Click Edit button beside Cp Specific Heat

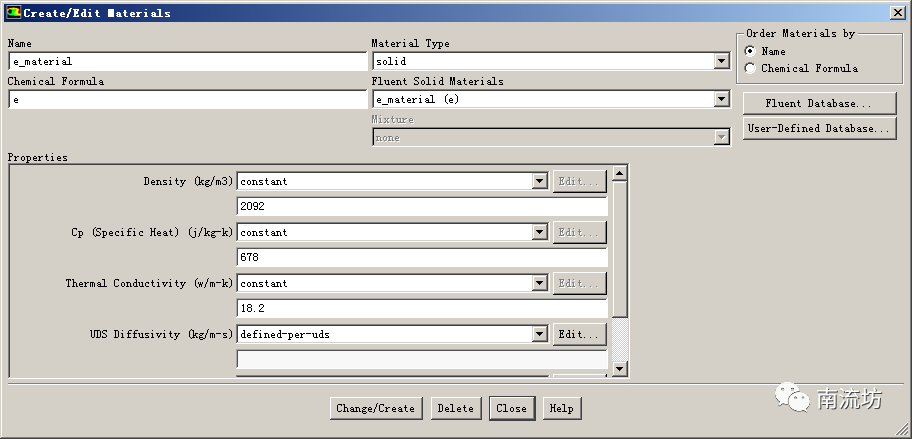coord(579,233)
